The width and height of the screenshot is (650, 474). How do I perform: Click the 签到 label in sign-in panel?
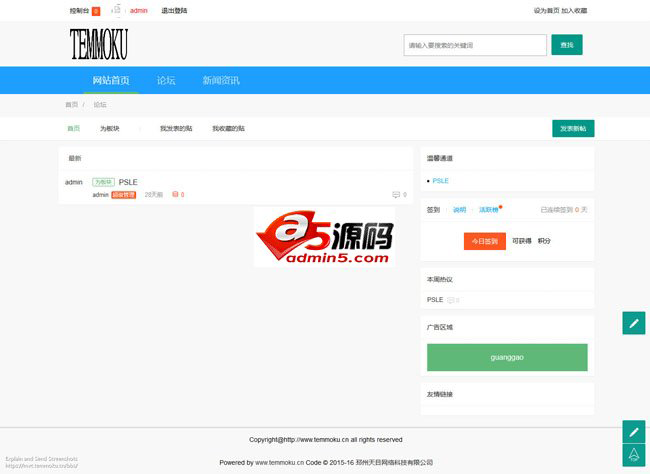(x=433, y=210)
